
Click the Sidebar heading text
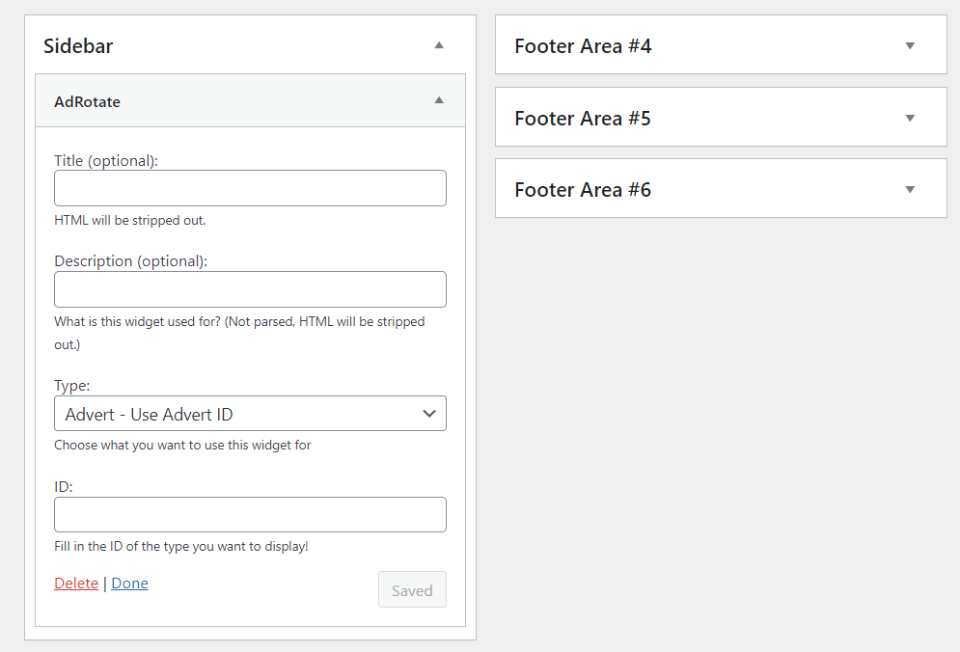pos(78,46)
